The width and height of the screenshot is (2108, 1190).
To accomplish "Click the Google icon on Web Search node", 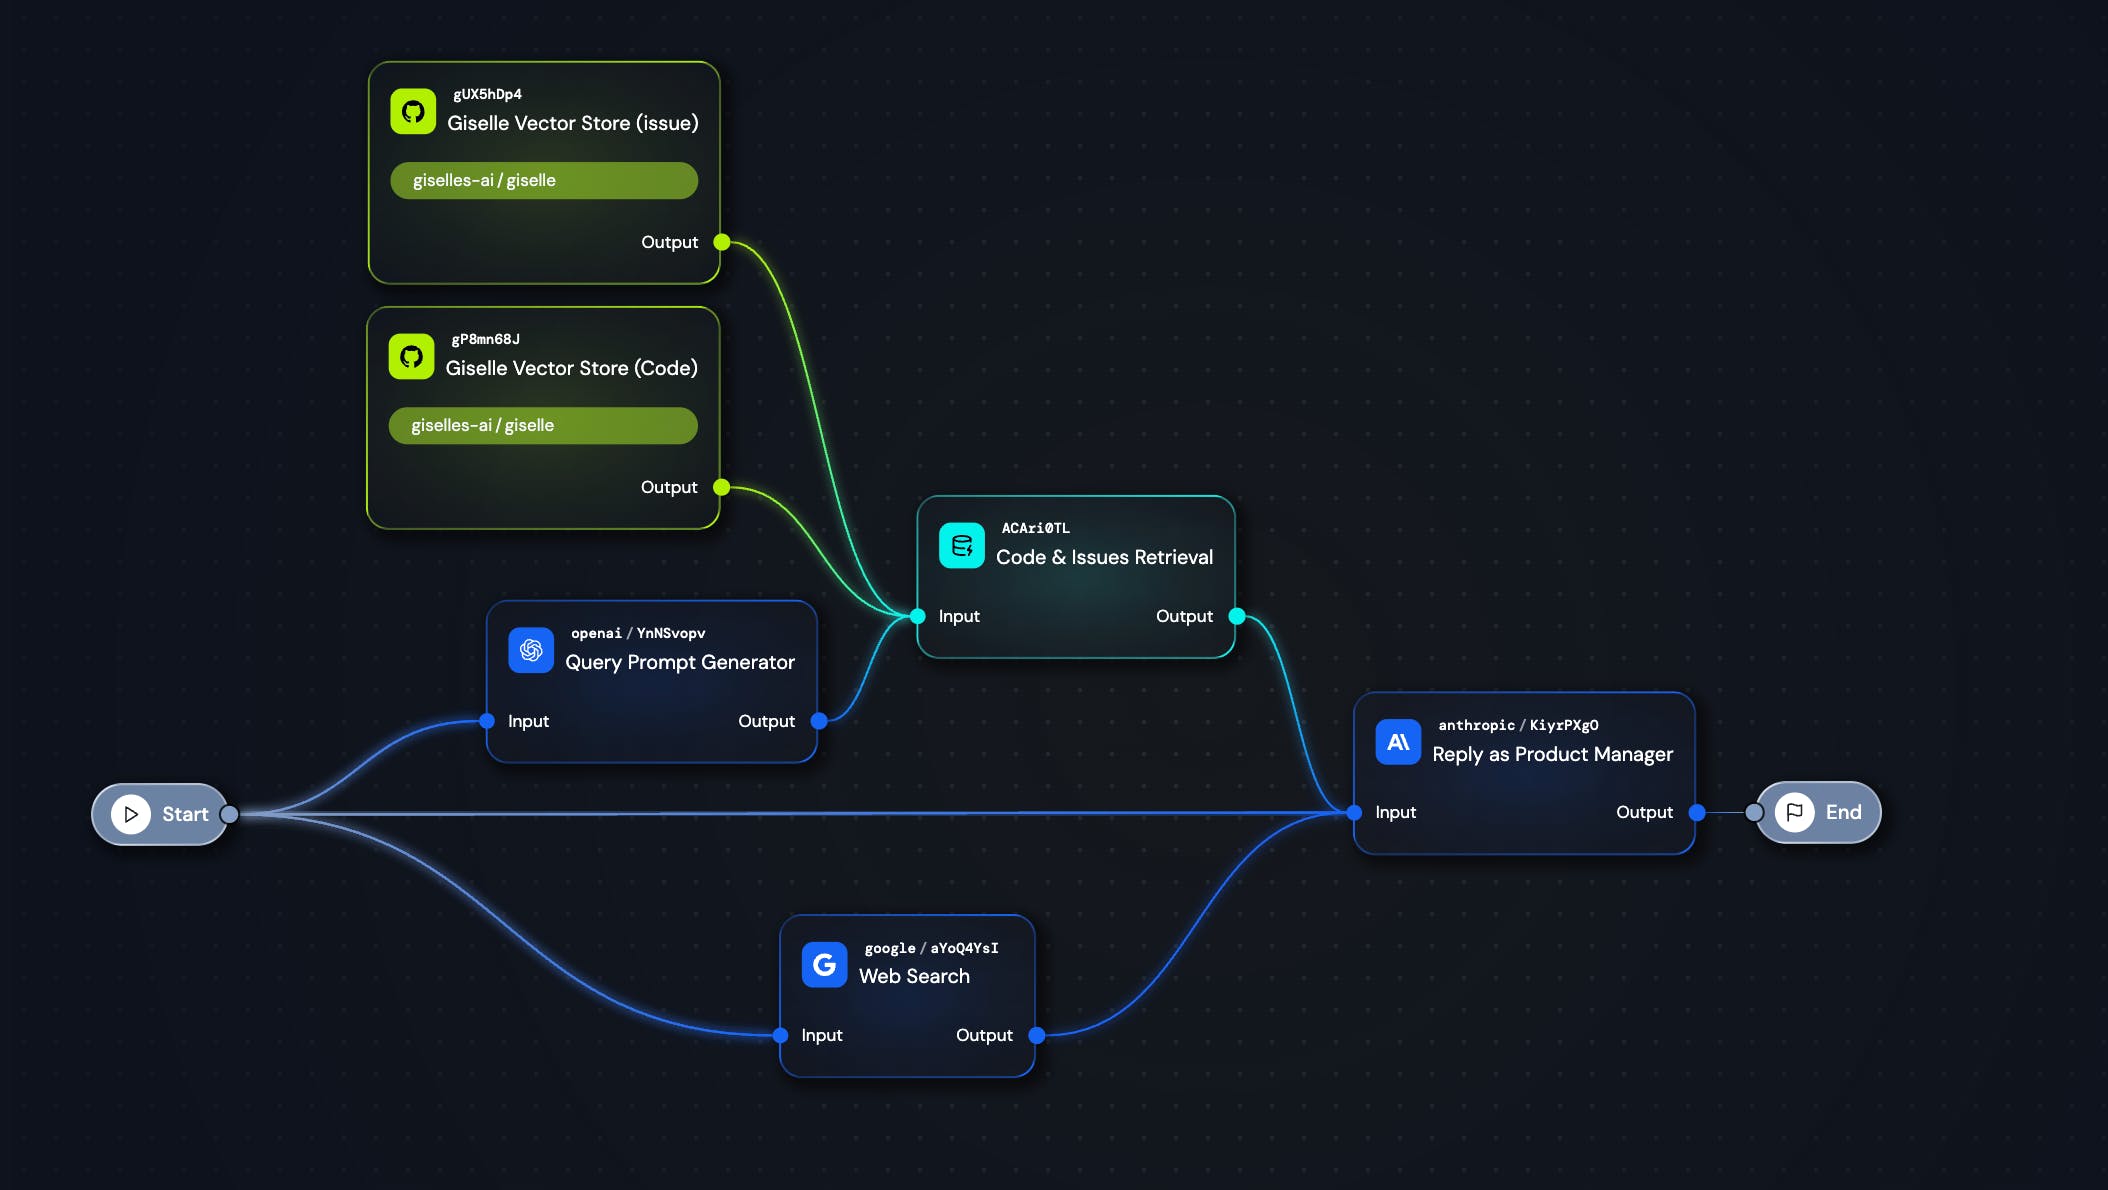I will 824,964.
